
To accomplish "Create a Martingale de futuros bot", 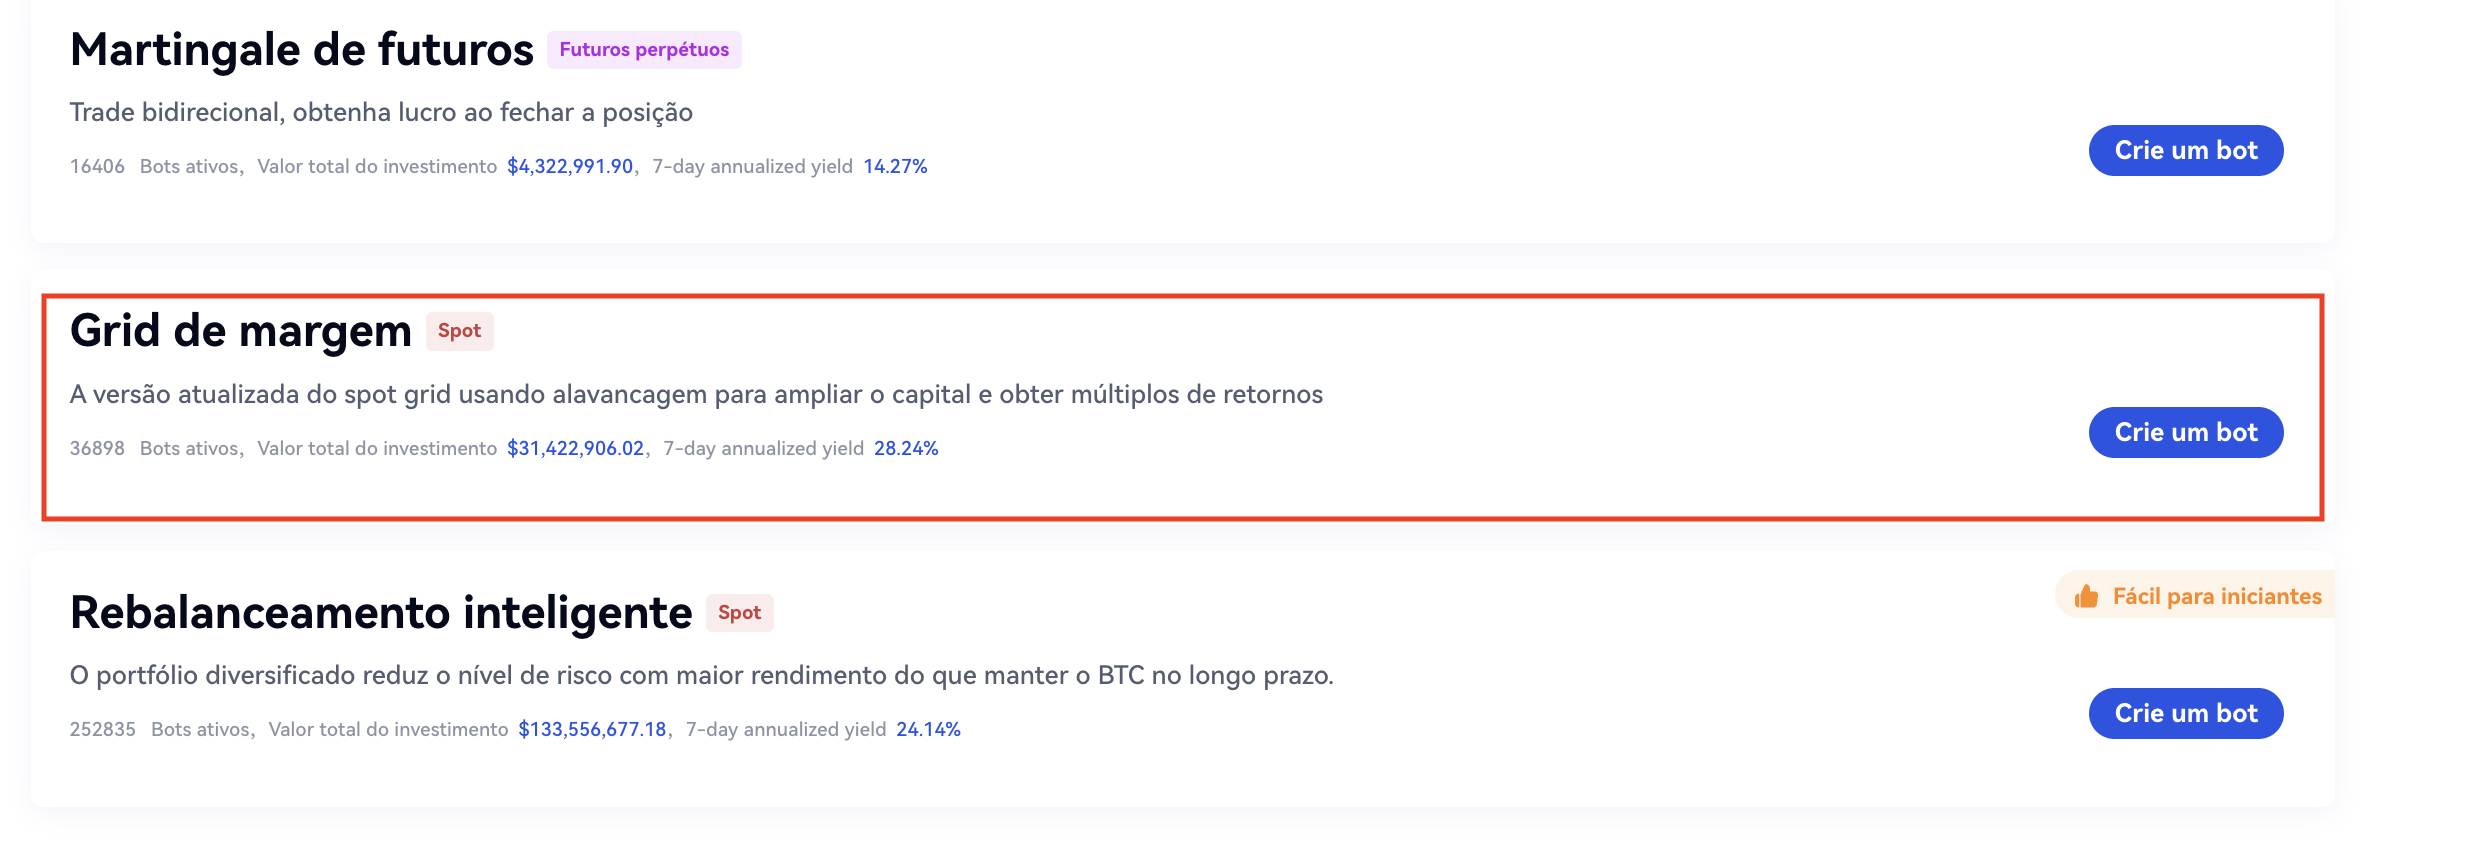I will pyautogui.click(x=2185, y=151).
